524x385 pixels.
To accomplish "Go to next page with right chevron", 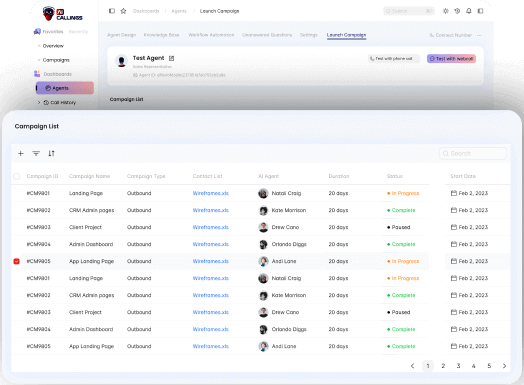I will (x=504, y=366).
